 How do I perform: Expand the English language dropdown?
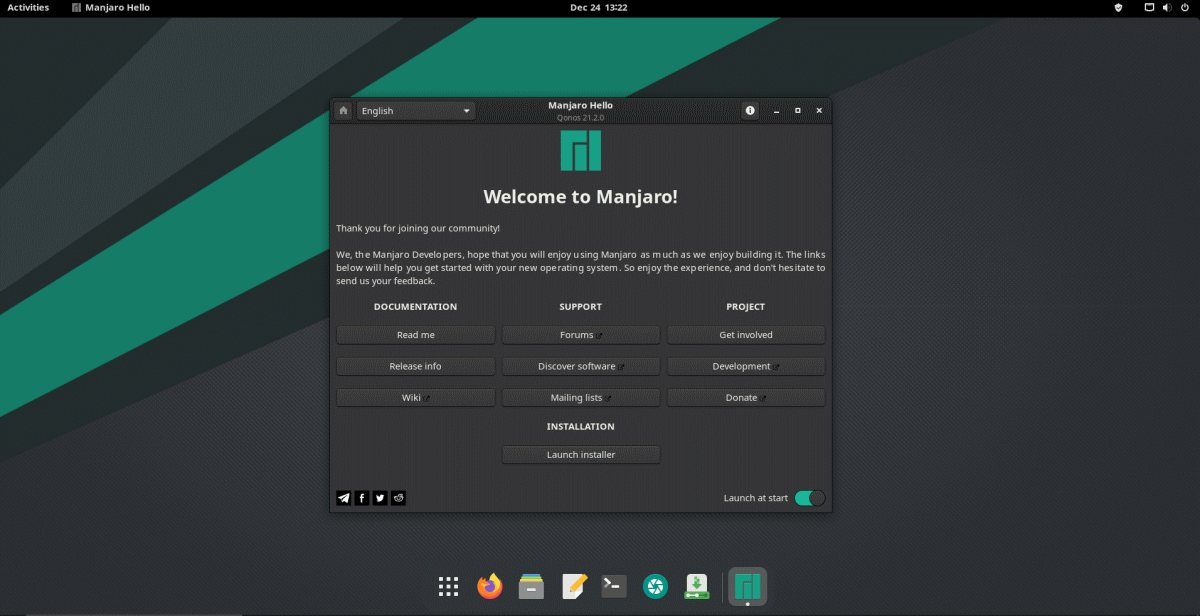[416, 111]
